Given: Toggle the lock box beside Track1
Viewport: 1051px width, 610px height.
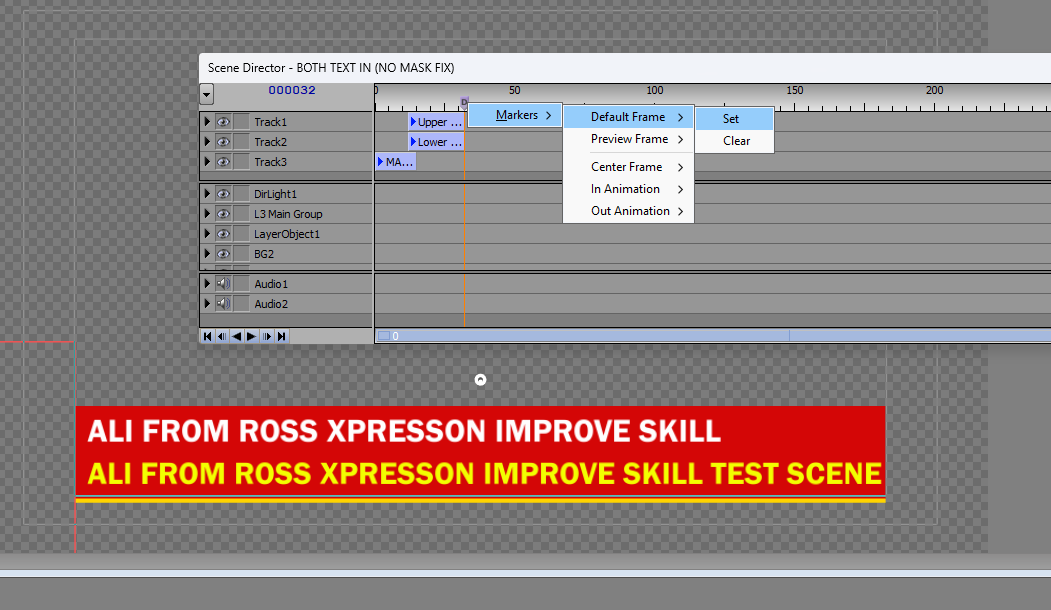Looking at the screenshot, I should 241,122.
